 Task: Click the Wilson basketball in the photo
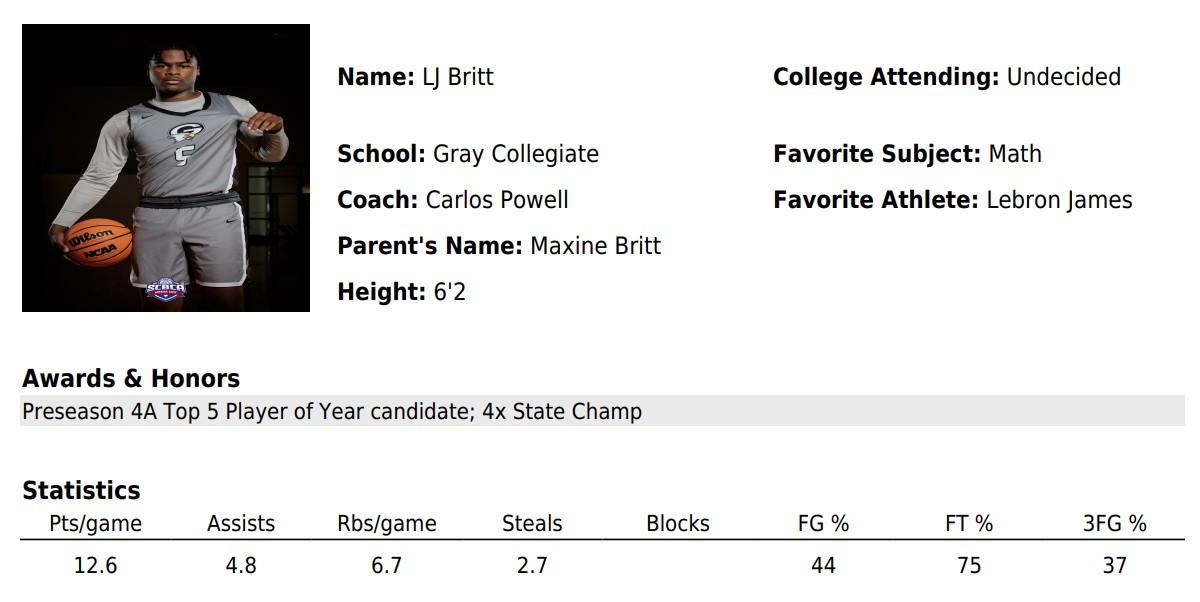(100, 243)
